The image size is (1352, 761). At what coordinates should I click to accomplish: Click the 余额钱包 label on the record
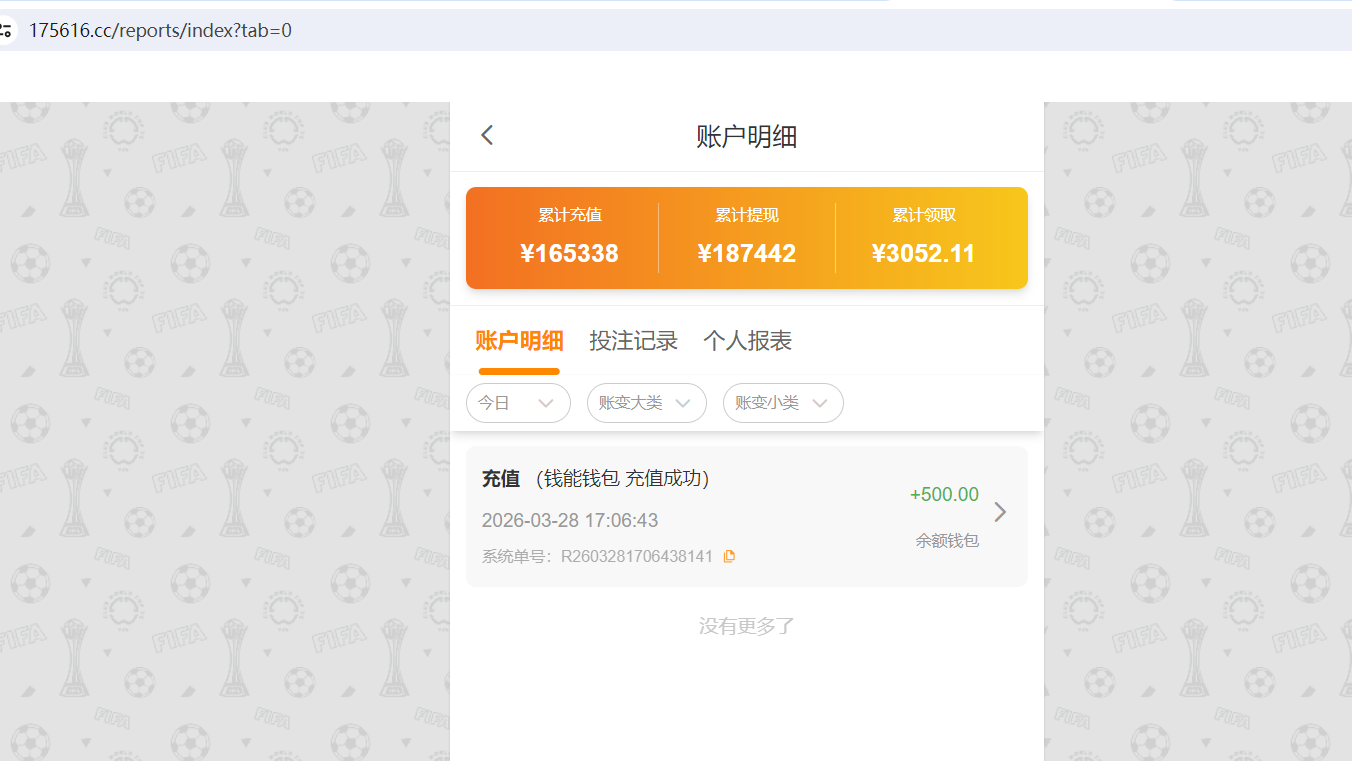[x=947, y=540]
